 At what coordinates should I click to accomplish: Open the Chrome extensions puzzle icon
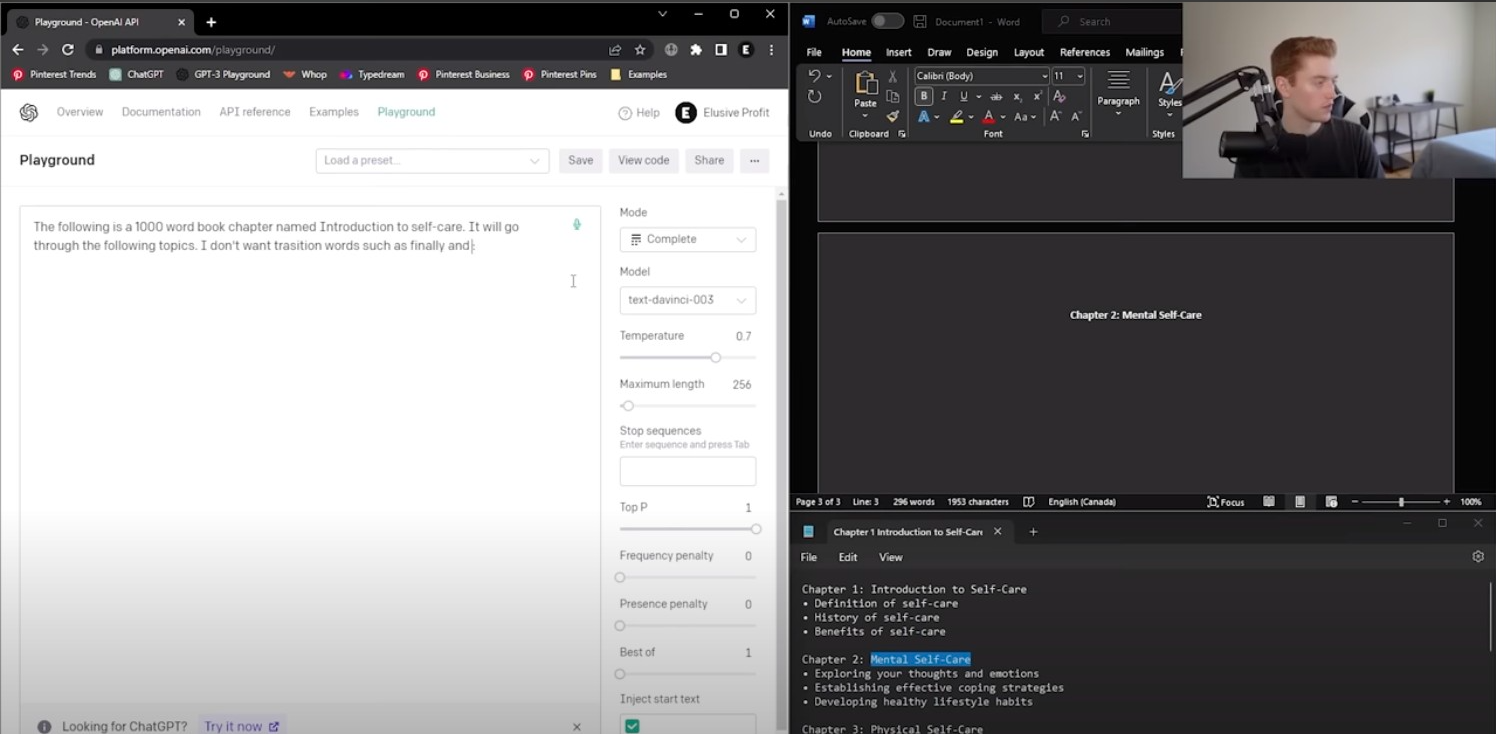(696, 50)
